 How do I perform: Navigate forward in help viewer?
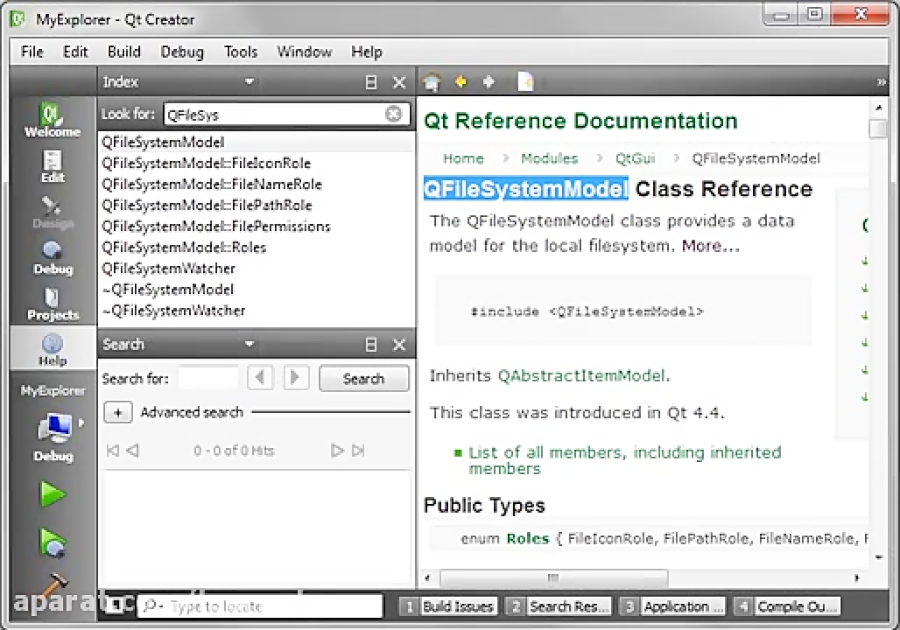[x=488, y=82]
